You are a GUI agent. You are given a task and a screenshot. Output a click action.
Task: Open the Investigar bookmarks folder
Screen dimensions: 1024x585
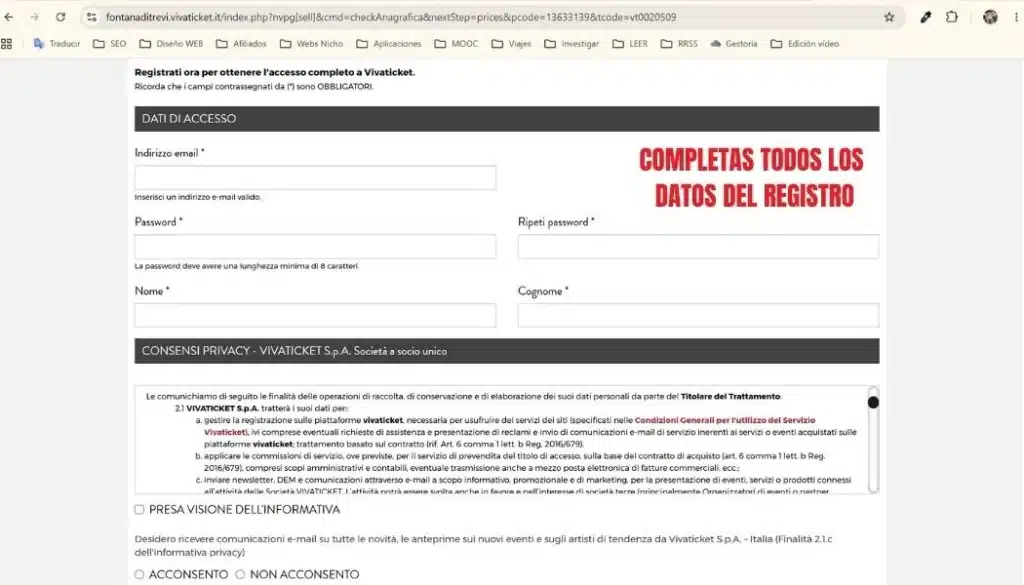point(571,44)
